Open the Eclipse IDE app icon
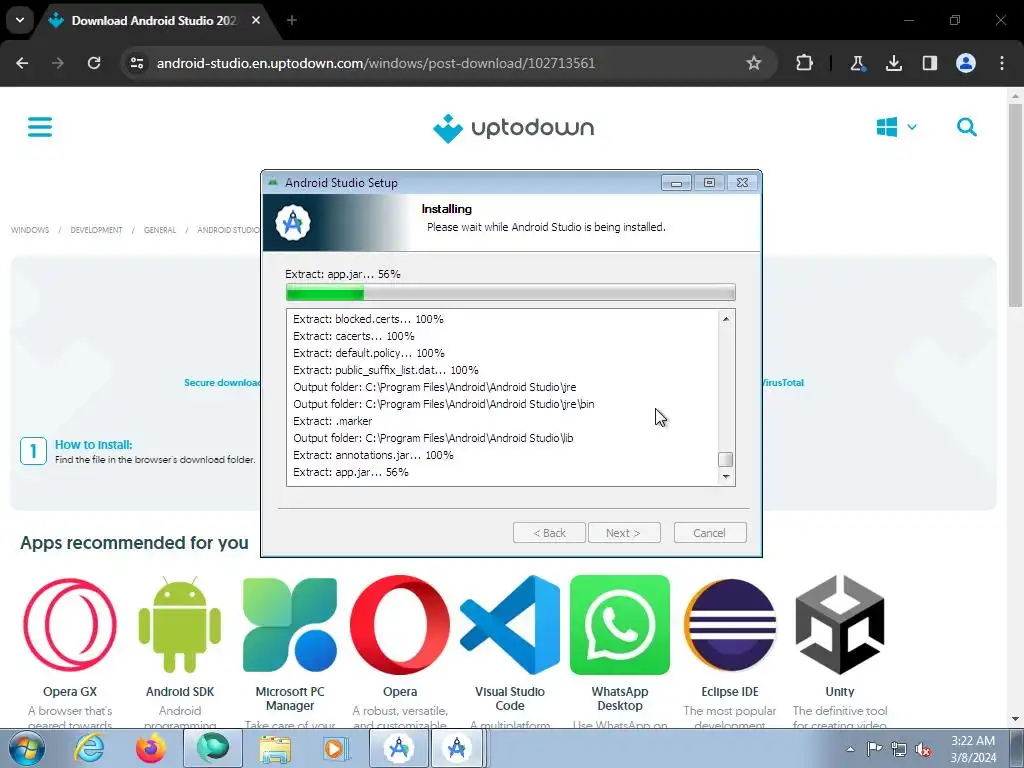This screenshot has width=1024, height=768. coord(729,625)
